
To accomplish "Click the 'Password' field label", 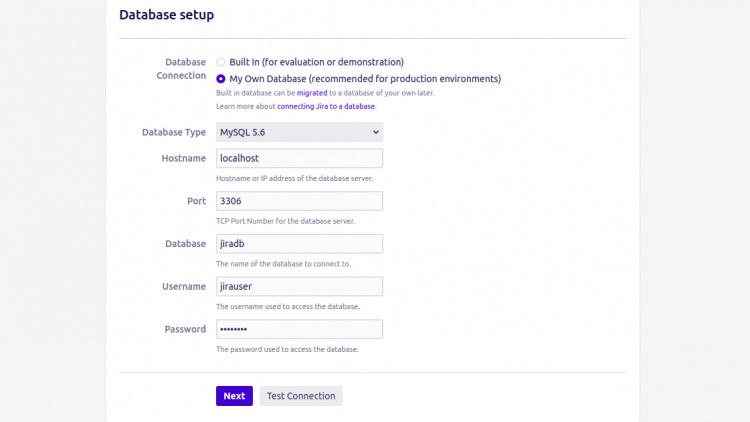I will (184, 329).
